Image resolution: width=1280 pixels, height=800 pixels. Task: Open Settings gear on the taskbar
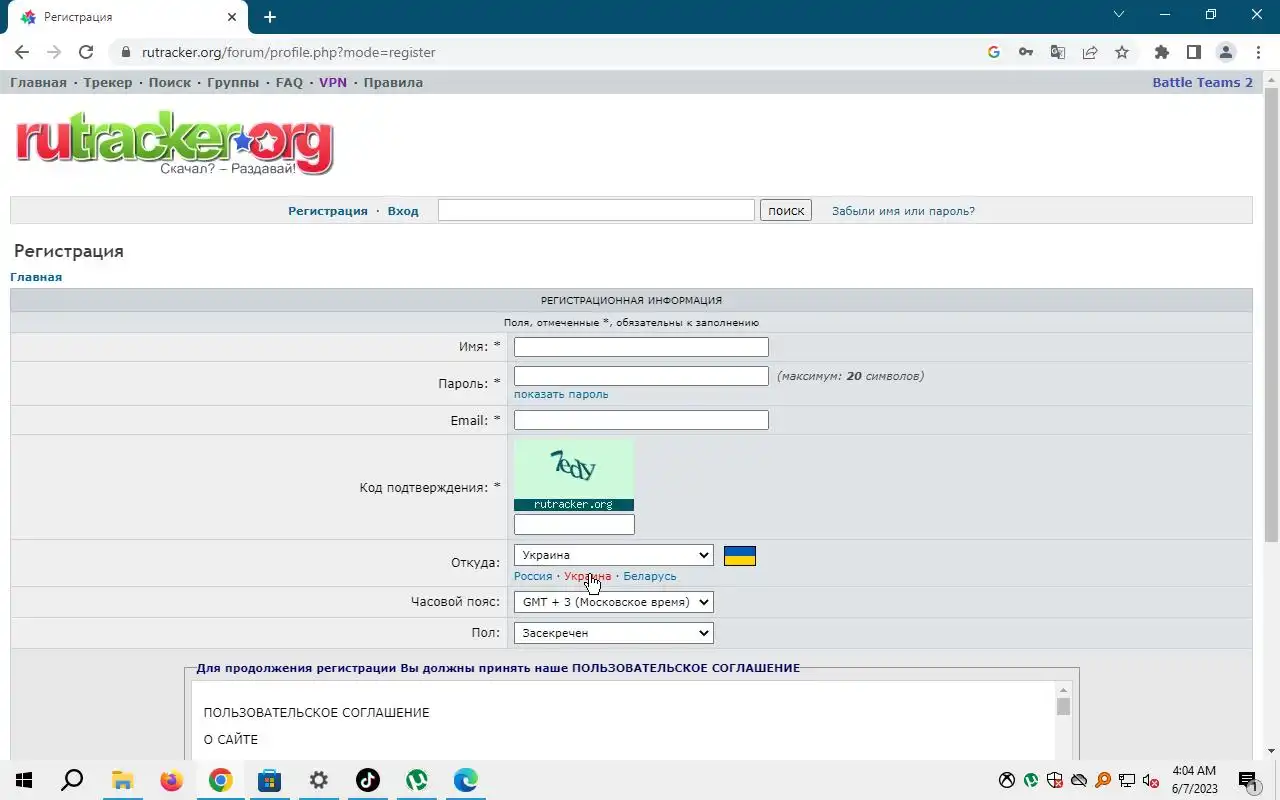[318, 780]
